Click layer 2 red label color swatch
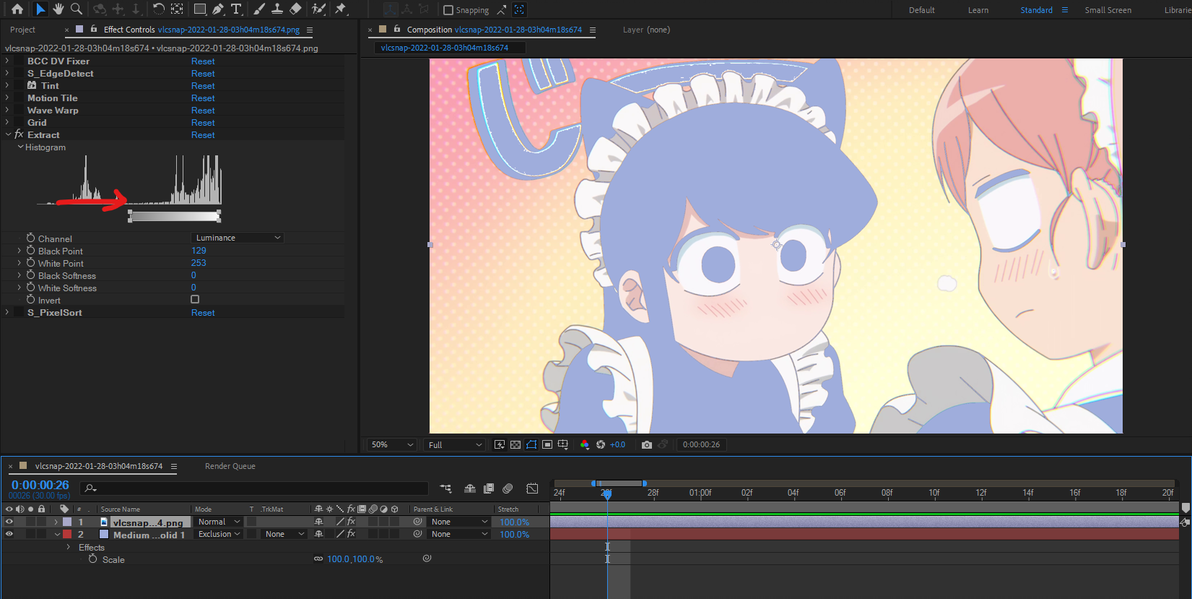The width and height of the screenshot is (1192, 599). click(x=67, y=534)
